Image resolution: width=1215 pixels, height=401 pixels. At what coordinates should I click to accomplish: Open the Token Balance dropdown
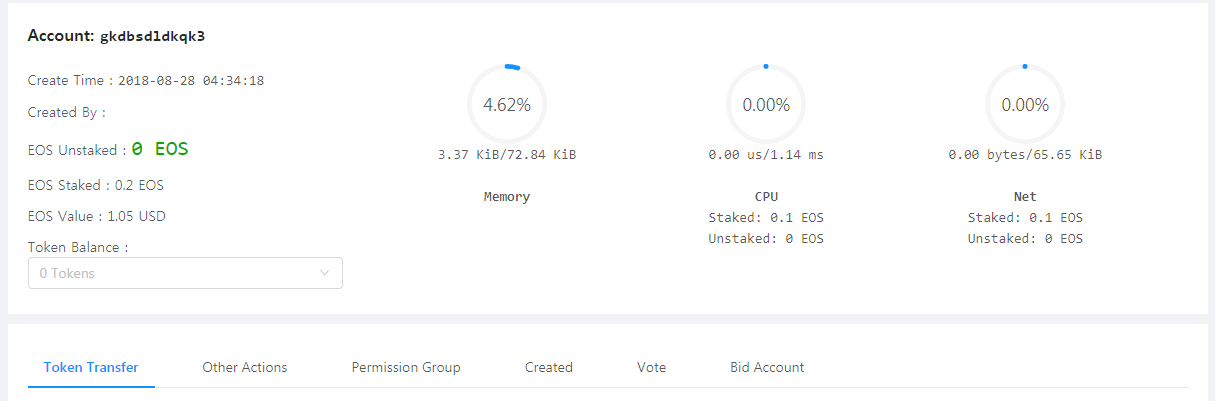(184, 273)
